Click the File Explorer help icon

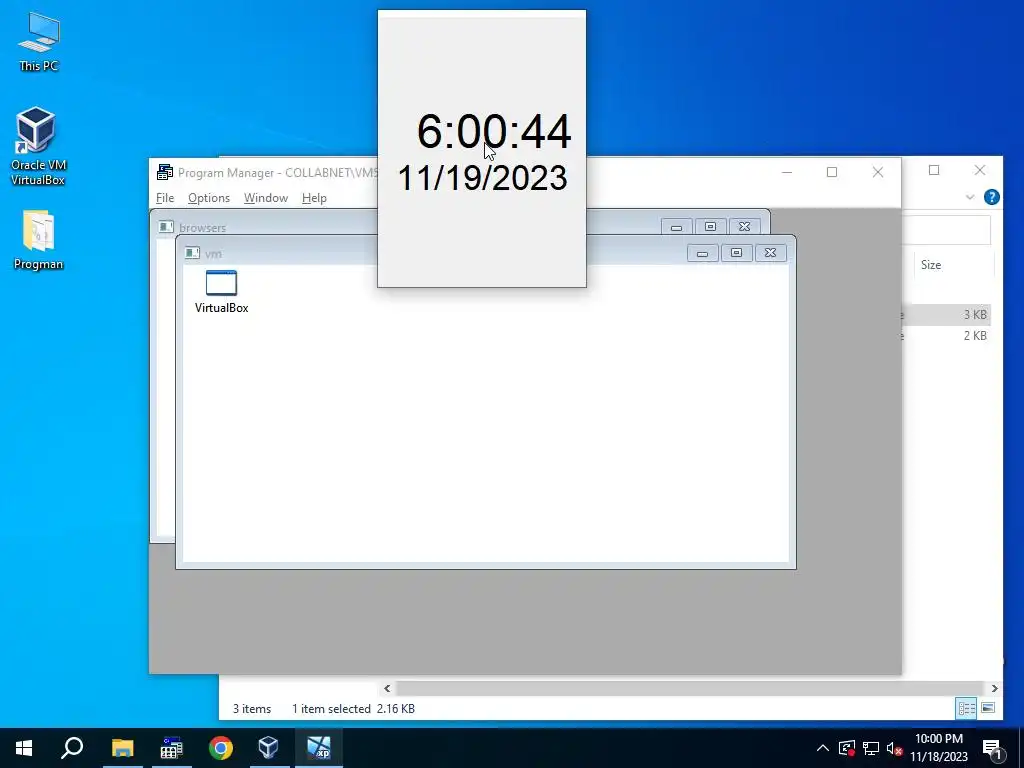(991, 197)
